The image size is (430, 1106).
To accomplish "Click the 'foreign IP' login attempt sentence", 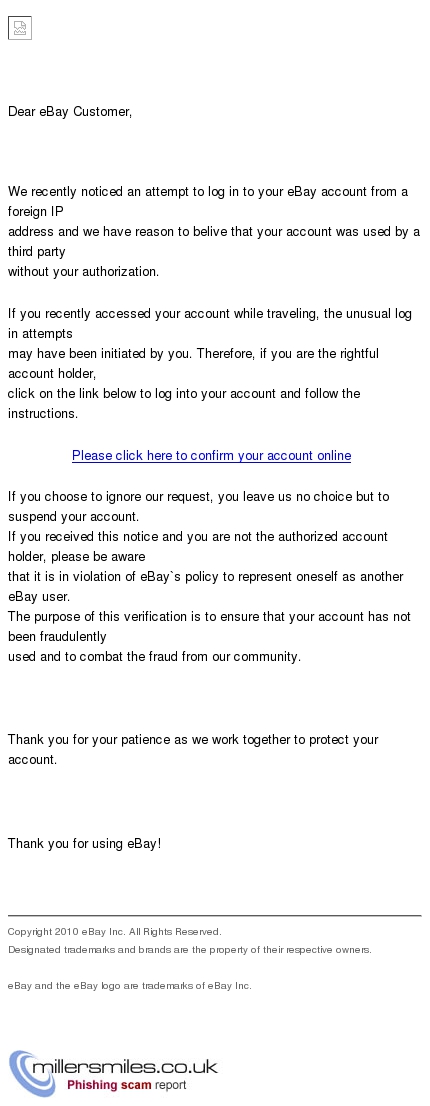I will tap(208, 201).
